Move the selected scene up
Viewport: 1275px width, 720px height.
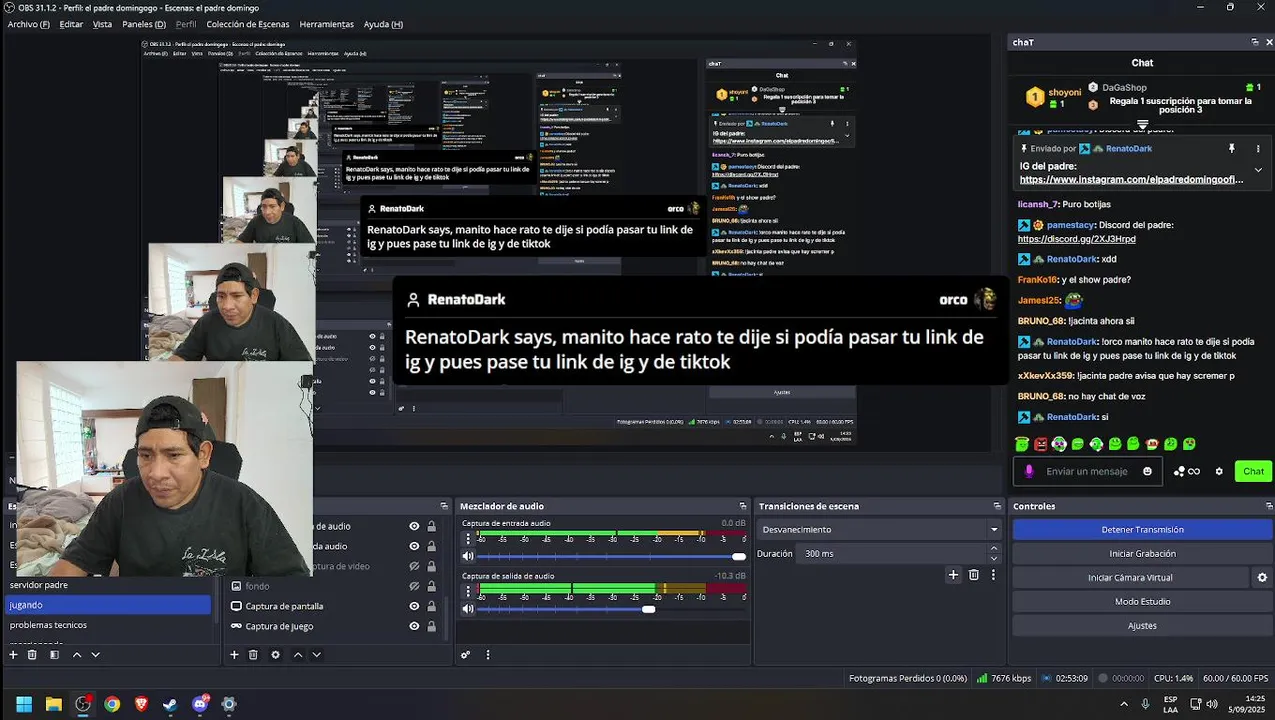(x=77, y=655)
